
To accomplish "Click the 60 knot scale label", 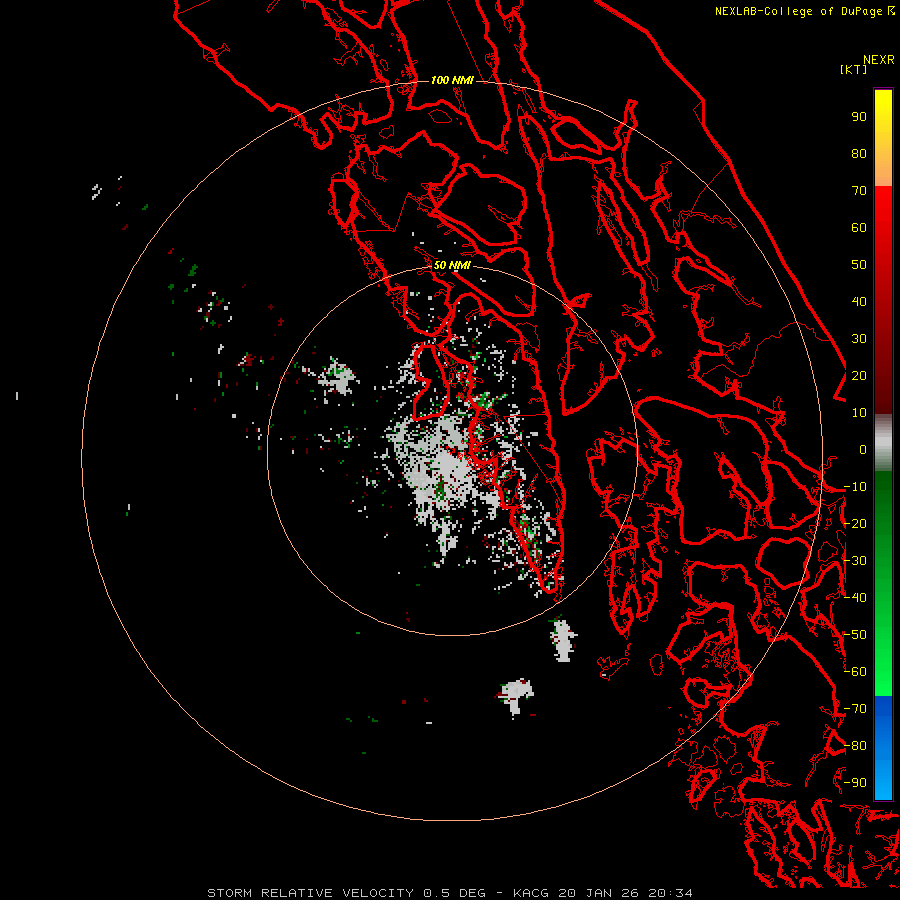I will (x=859, y=228).
